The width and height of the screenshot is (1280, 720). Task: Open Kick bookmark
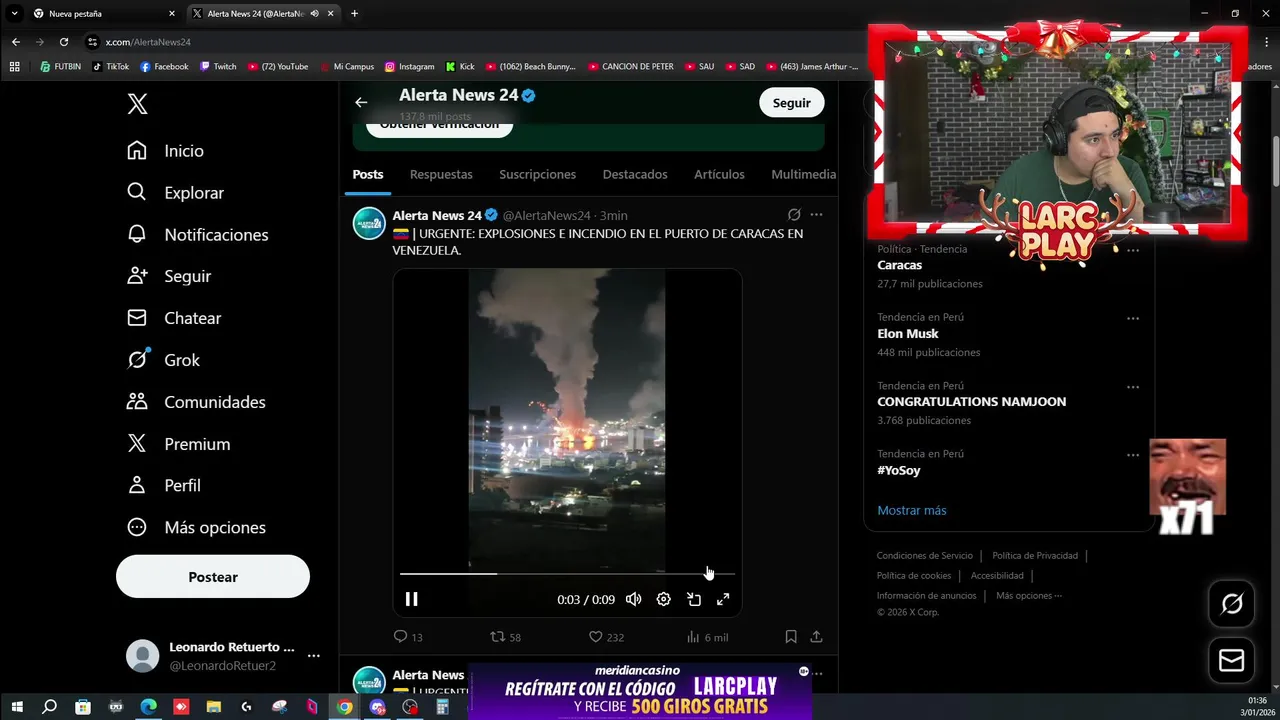(460, 67)
